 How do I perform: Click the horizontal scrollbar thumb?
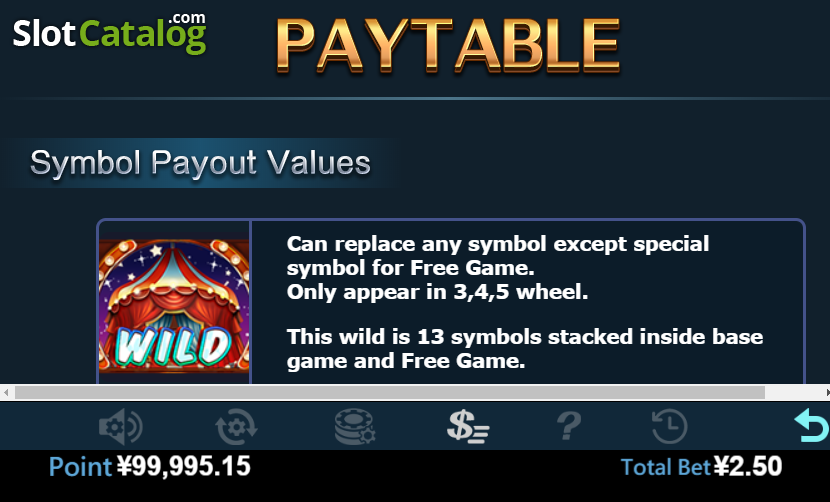tap(390, 392)
